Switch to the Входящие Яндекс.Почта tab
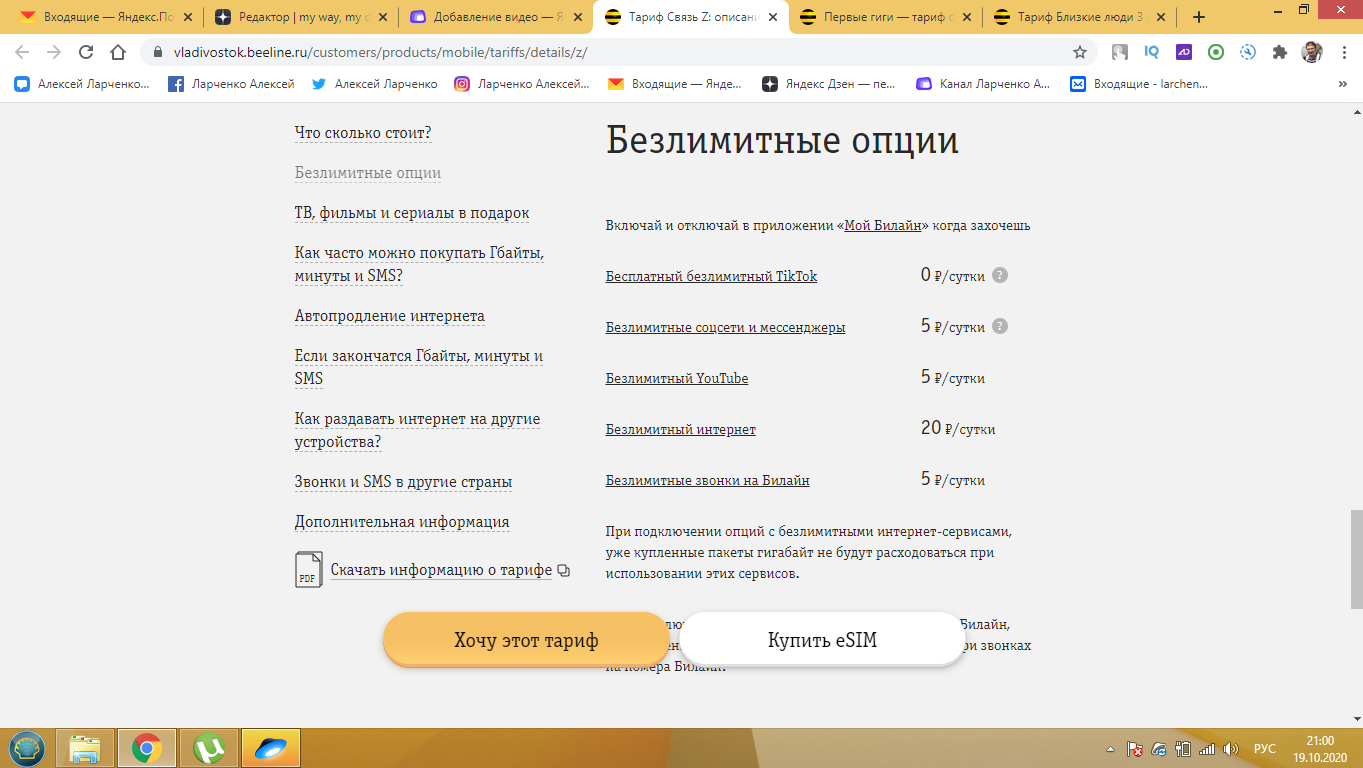 105,17
